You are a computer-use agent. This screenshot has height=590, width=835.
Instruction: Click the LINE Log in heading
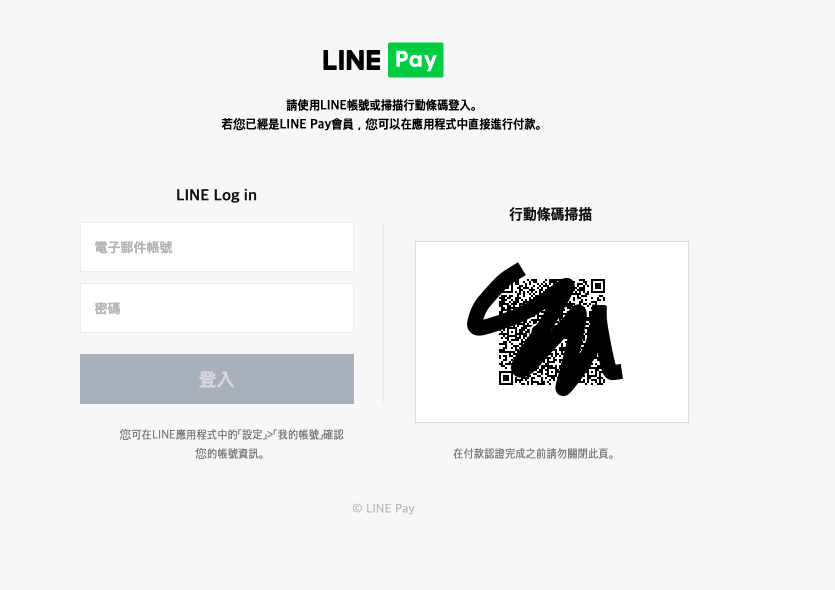coord(216,195)
